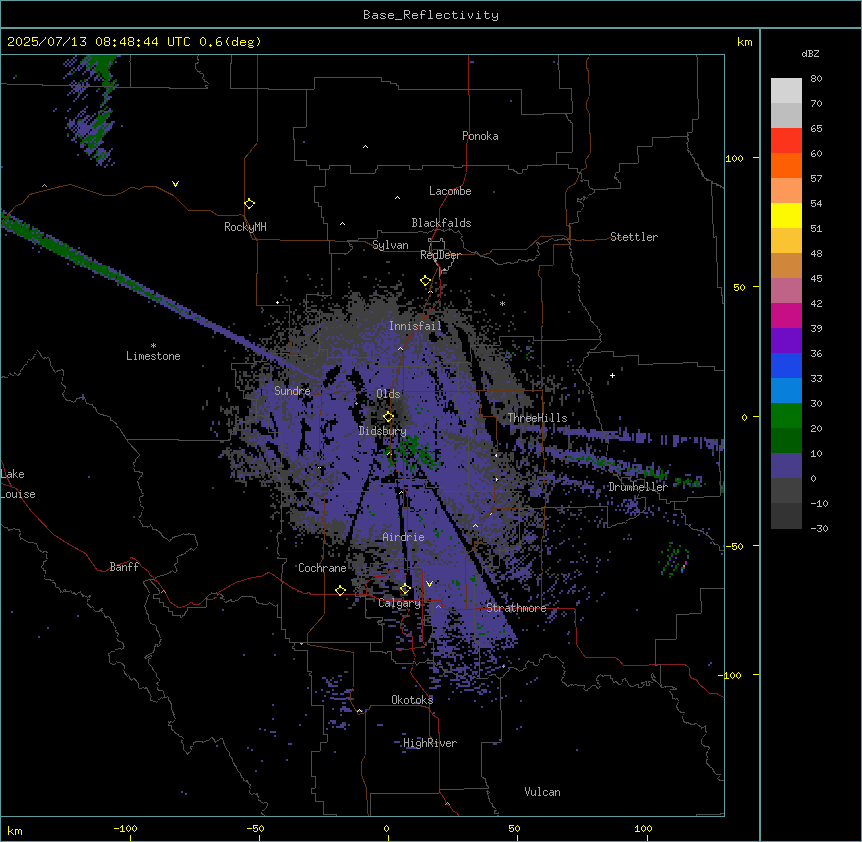The height and width of the screenshot is (842, 862).
Task: Select the purple 10 dBZ legend color
Action: coord(786,466)
